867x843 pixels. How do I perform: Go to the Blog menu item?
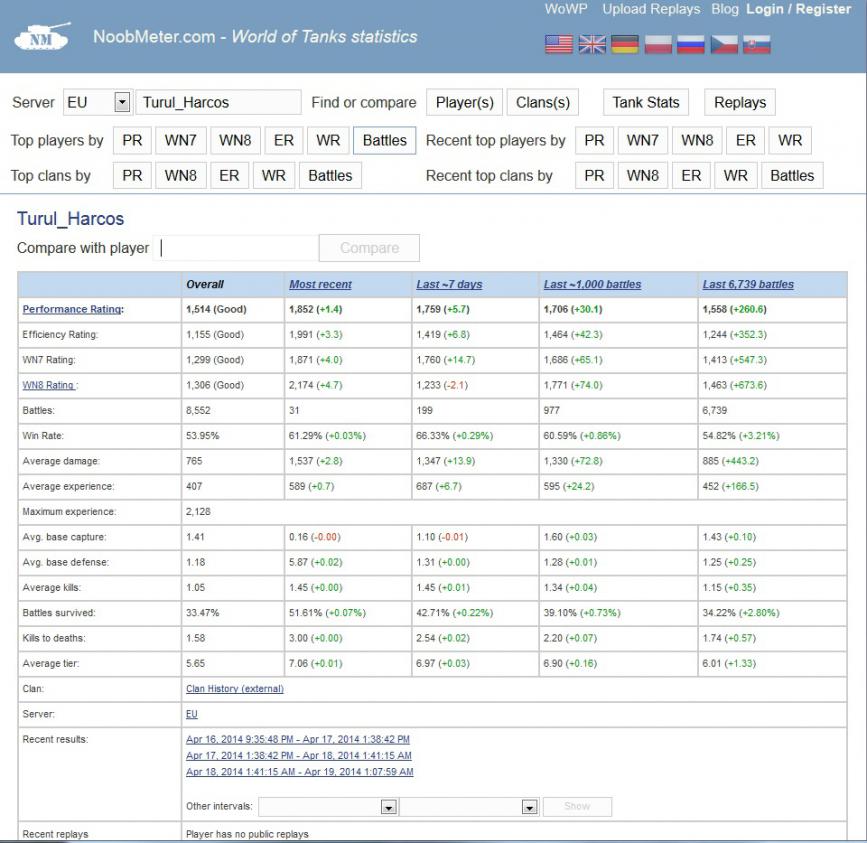tap(725, 9)
